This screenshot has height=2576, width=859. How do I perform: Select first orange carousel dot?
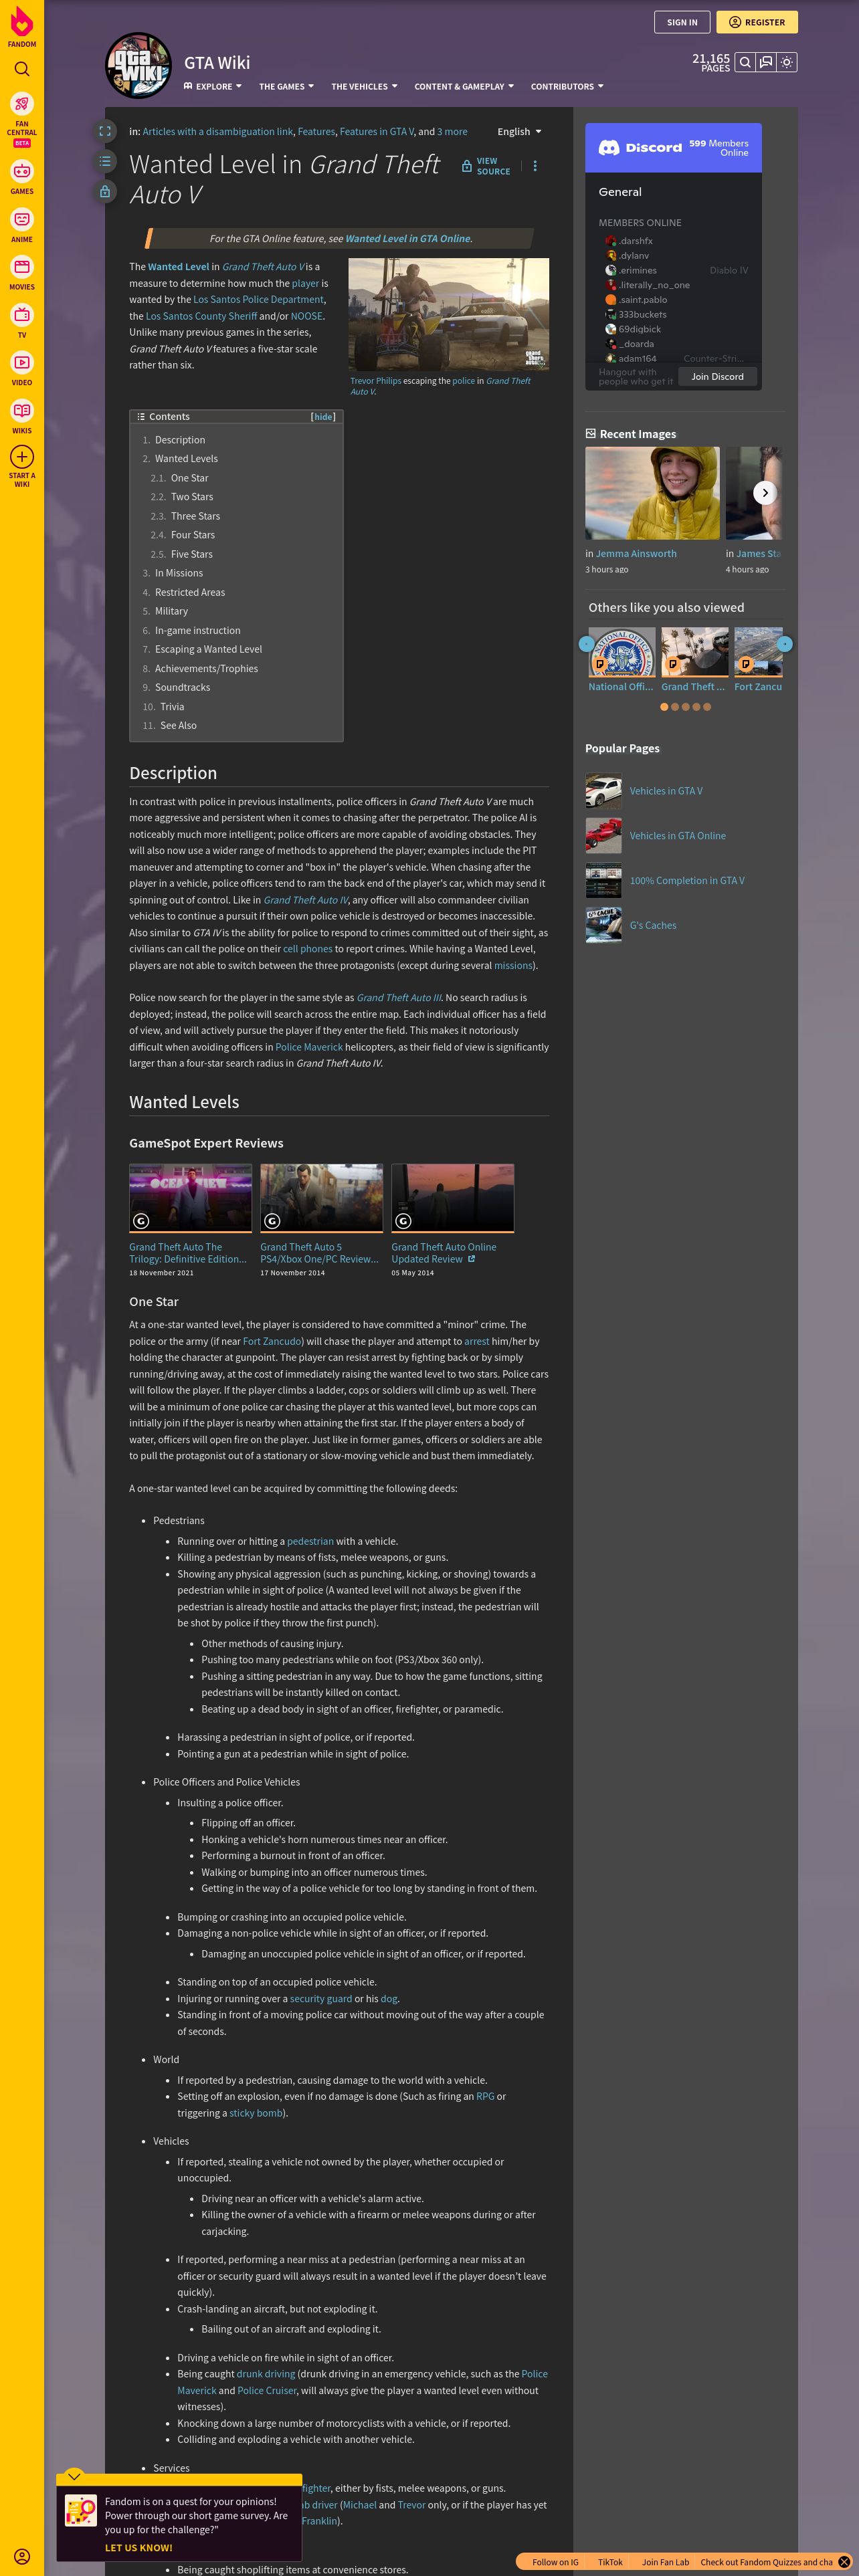click(x=664, y=707)
